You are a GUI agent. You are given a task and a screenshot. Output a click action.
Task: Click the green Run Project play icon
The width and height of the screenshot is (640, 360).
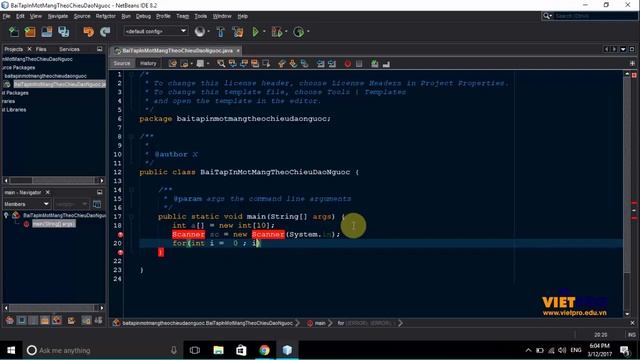(256, 31)
